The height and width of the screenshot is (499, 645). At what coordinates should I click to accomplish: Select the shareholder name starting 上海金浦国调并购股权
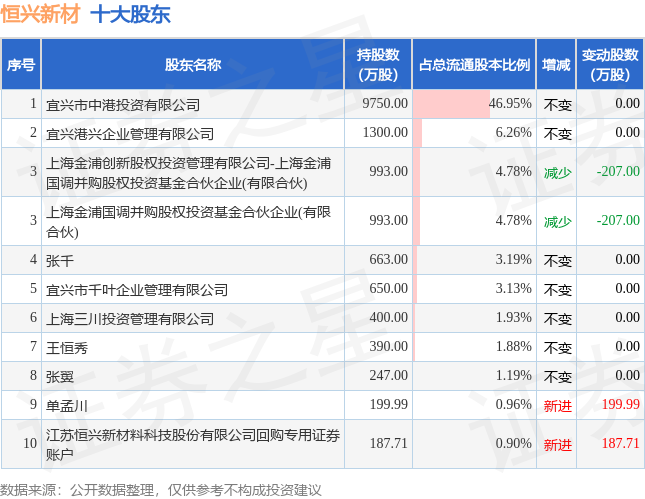click(x=188, y=222)
